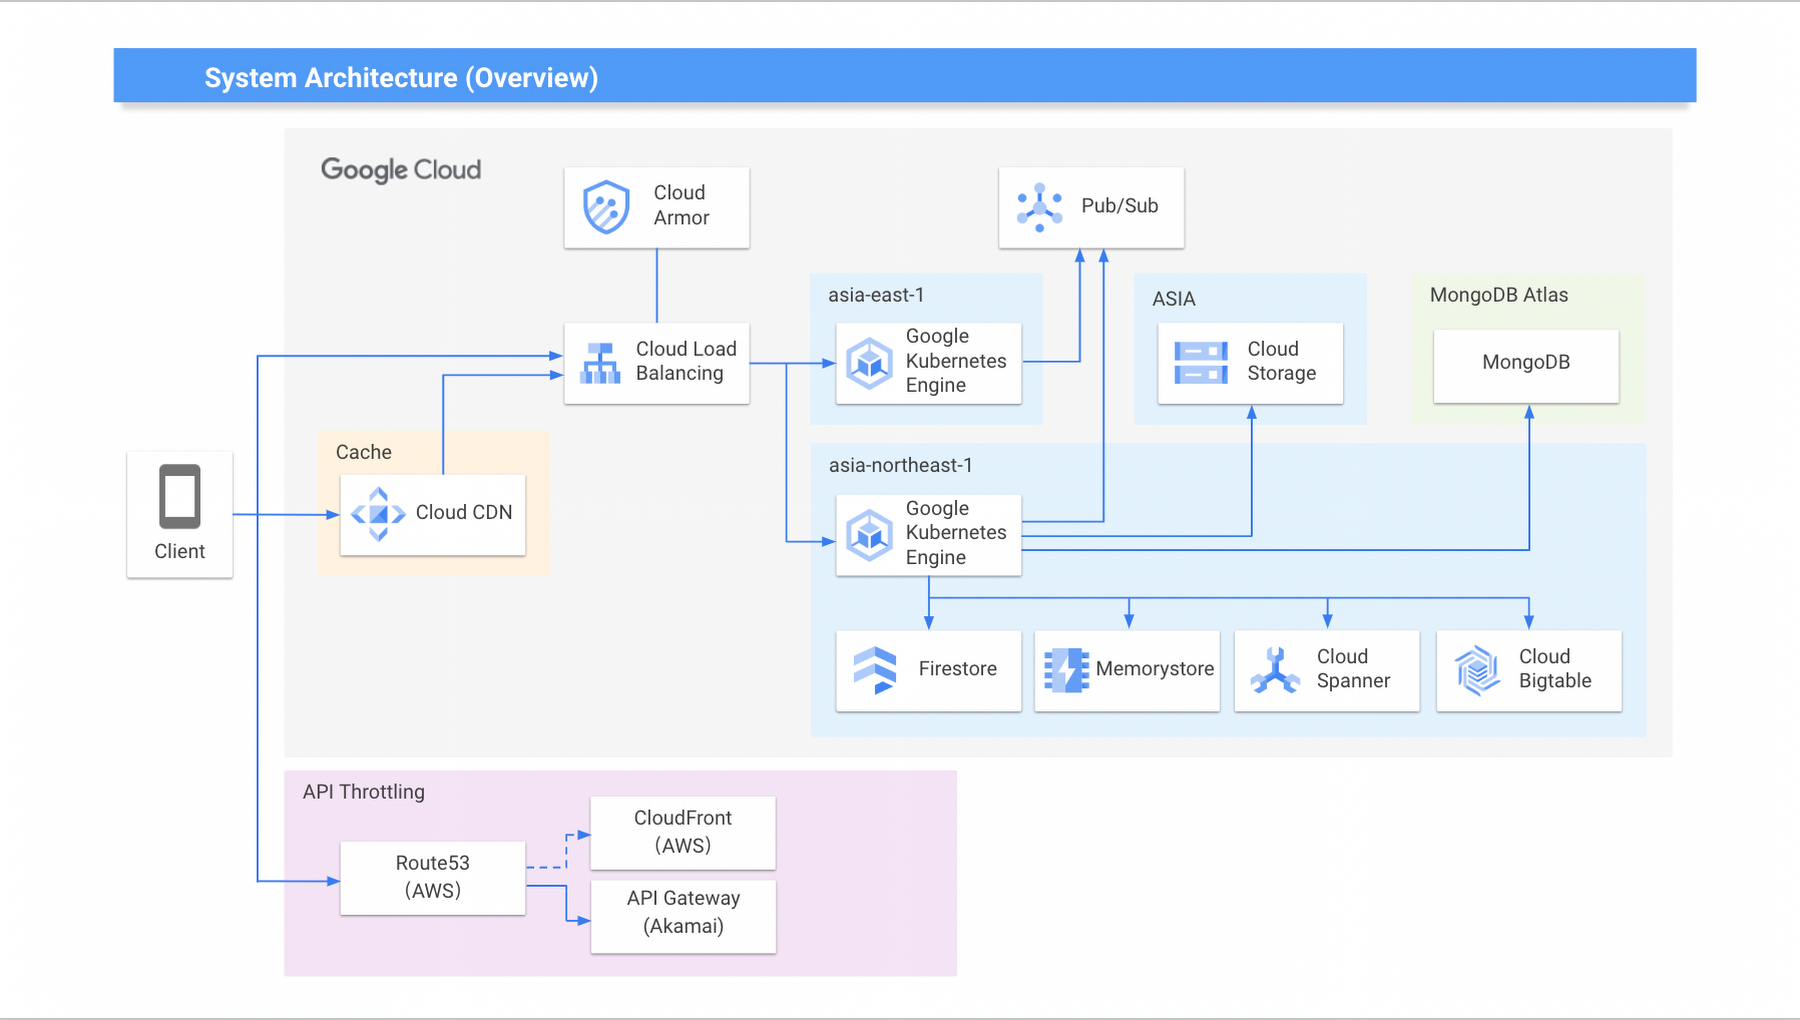Click the 'Cloud CDN' label text
The image size is (1800, 1020).
(x=464, y=512)
